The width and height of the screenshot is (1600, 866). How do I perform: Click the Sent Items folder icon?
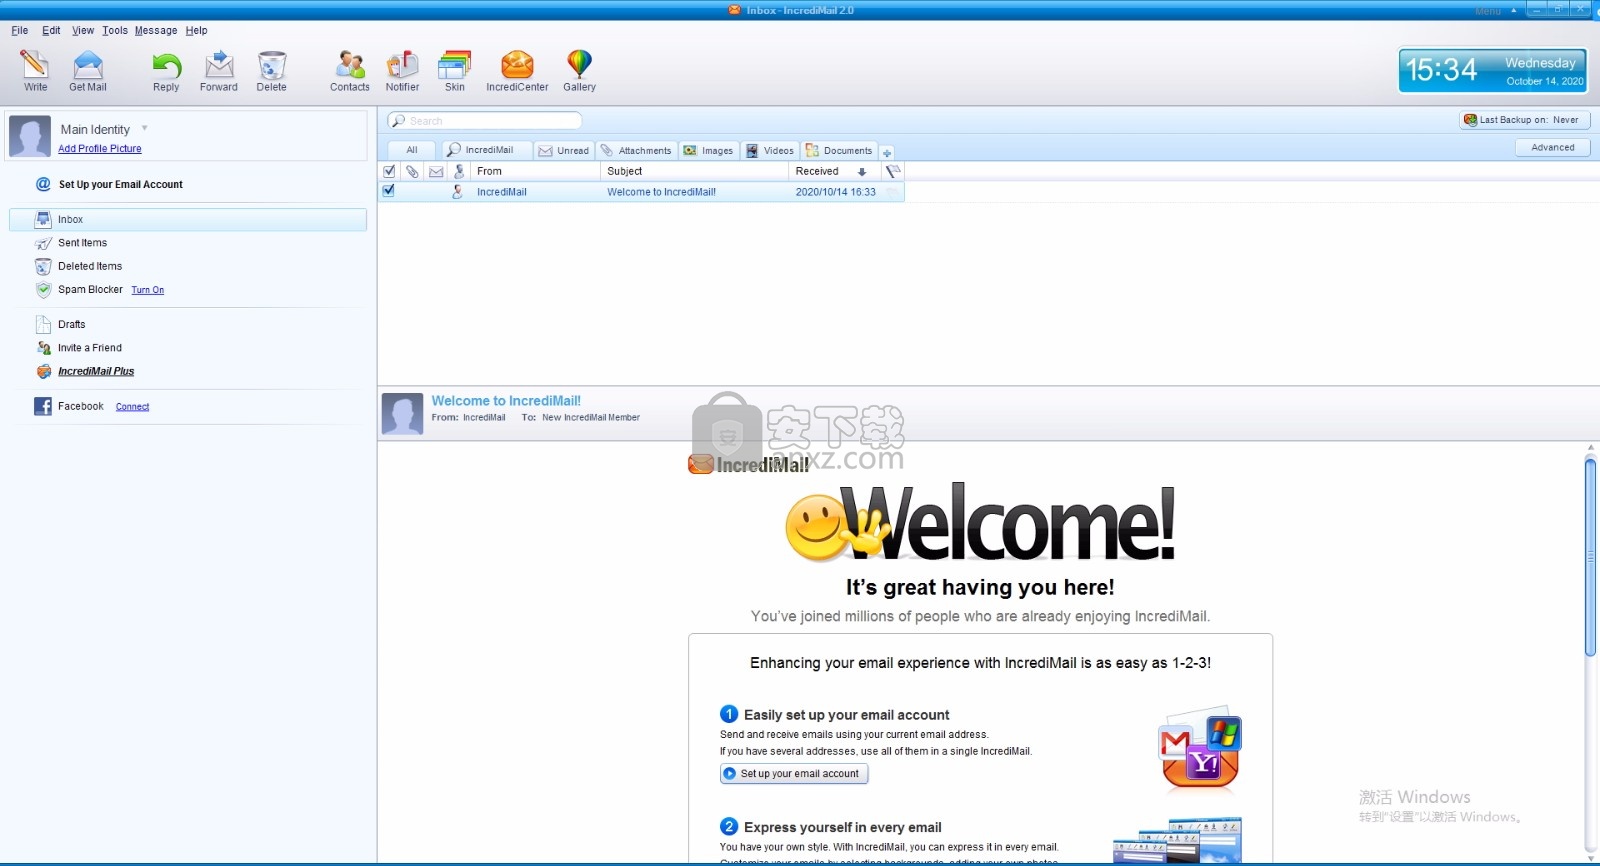(x=43, y=243)
